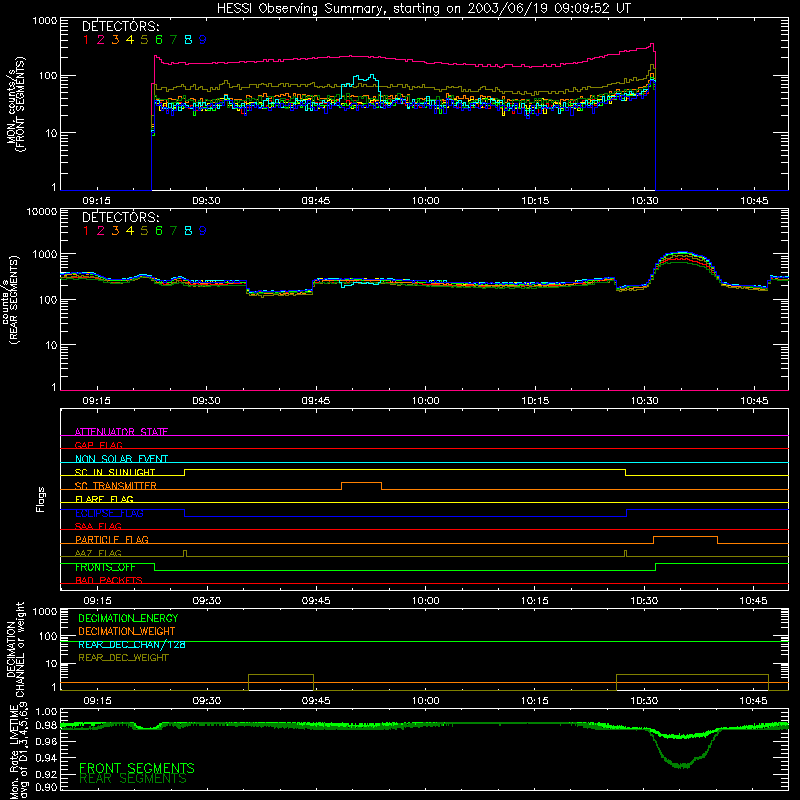The width and height of the screenshot is (800, 800).
Task: Click the 1.00 livetime axis value
Action: [46, 711]
